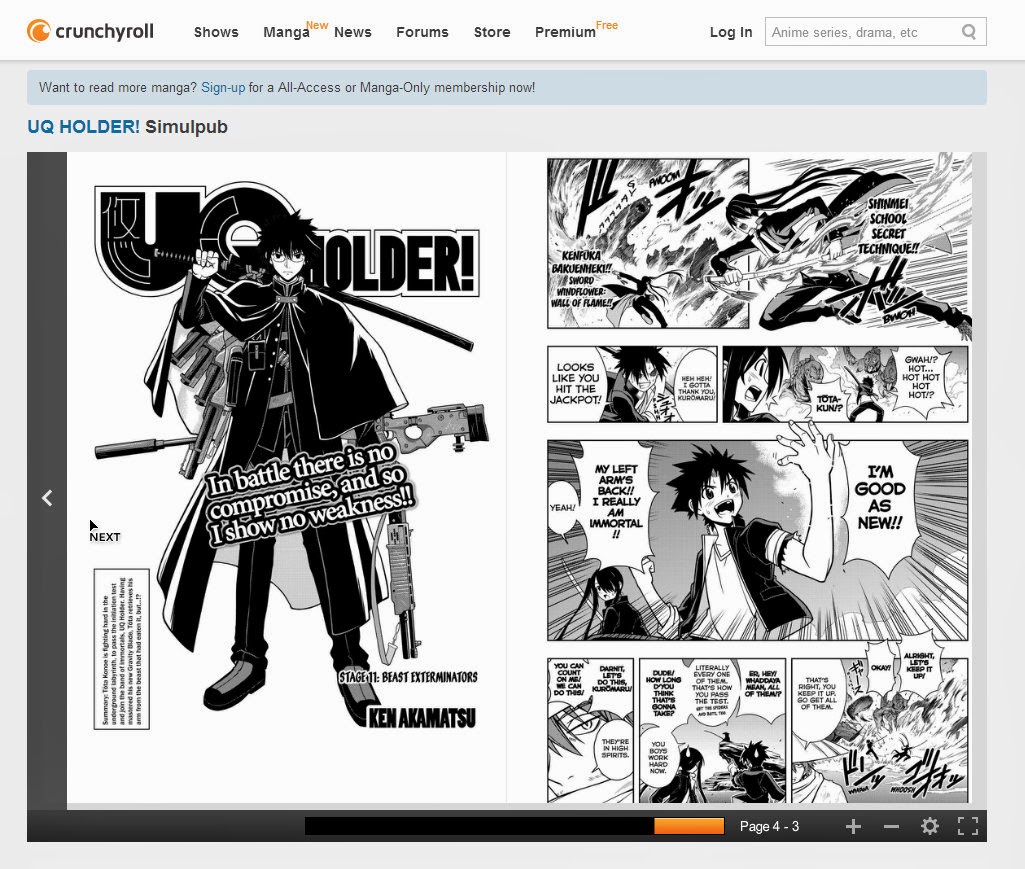Open the Forums page
Screen dimensions: 1025x869
(422, 32)
